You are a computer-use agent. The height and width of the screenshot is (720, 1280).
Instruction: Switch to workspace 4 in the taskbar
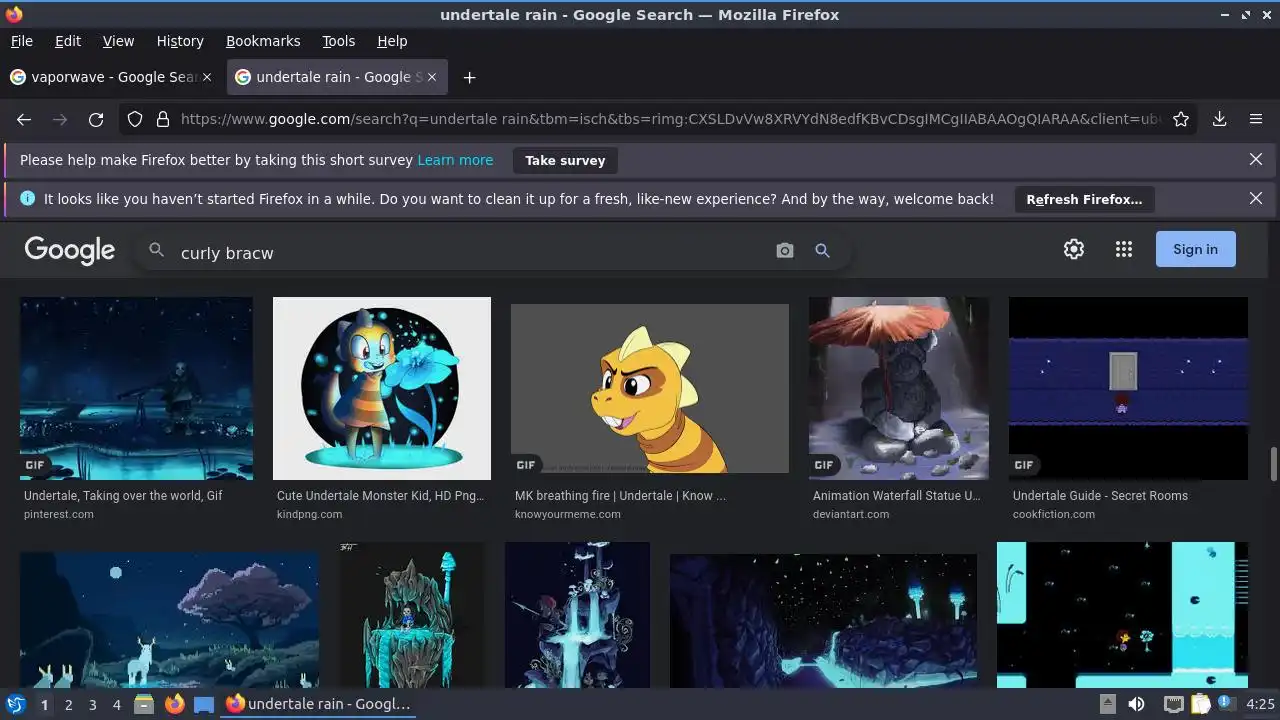click(x=116, y=704)
